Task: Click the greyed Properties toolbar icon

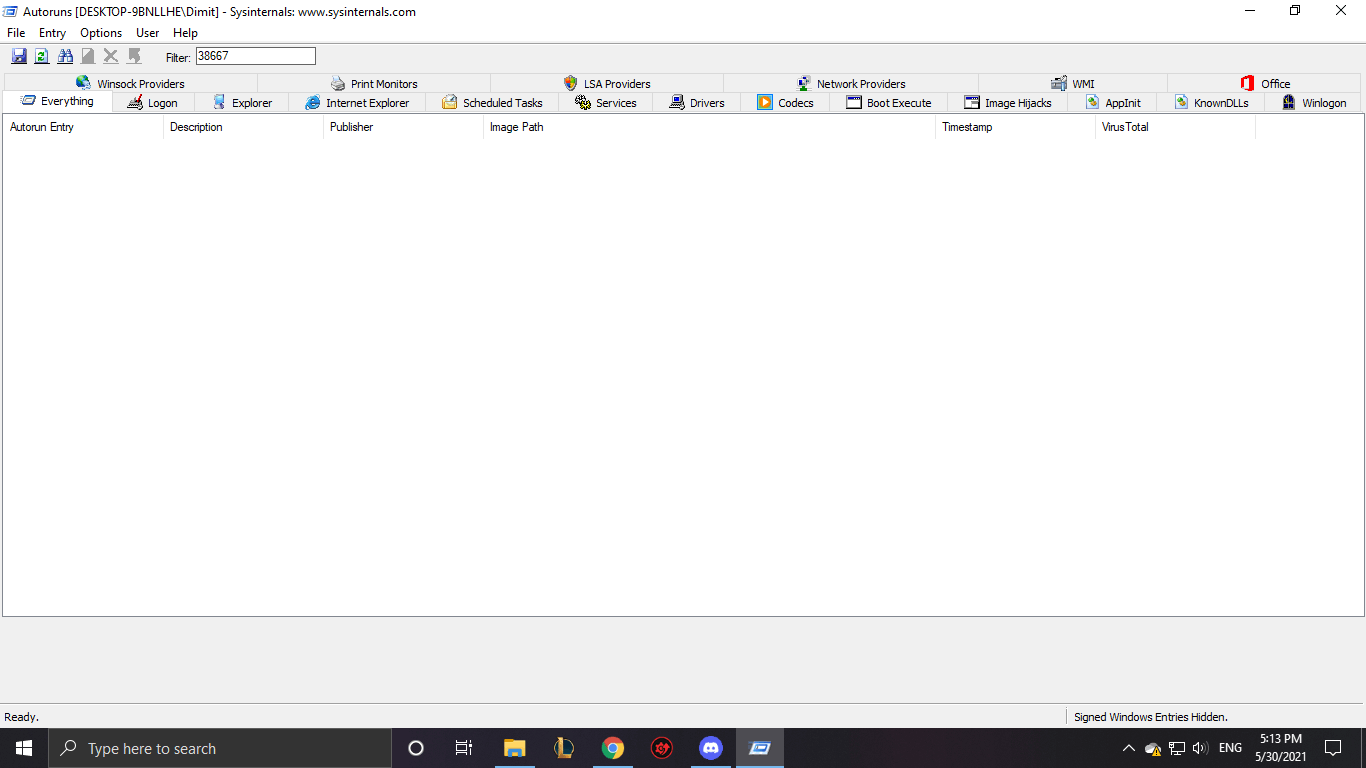Action: pos(88,56)
